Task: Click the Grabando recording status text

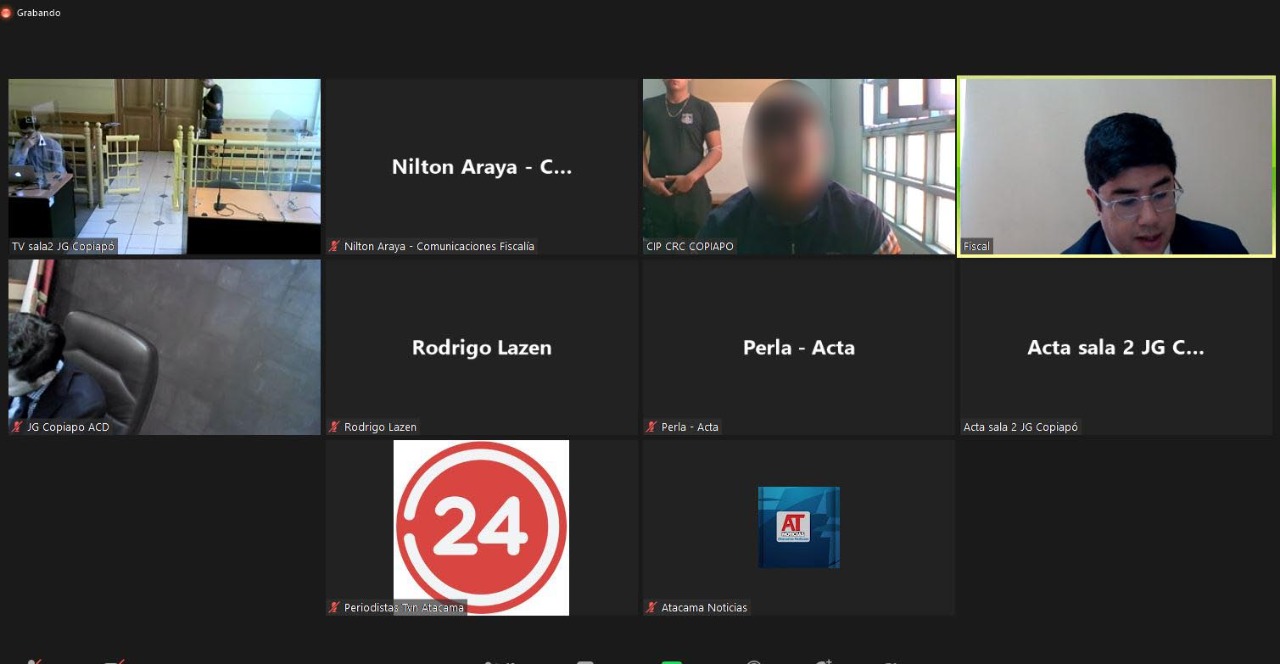Action: (x=39, y=13)
